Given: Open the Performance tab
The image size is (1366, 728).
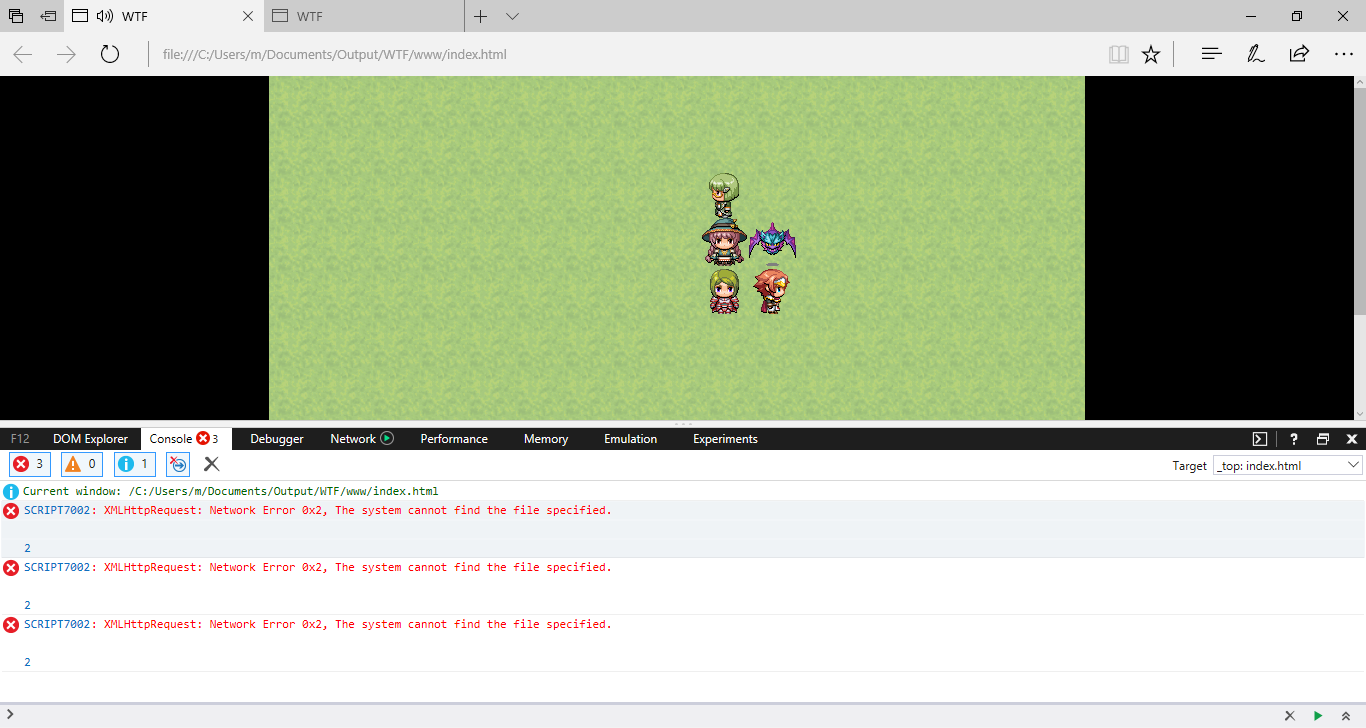Looking at the screenshot, I should tap(454, 439).
